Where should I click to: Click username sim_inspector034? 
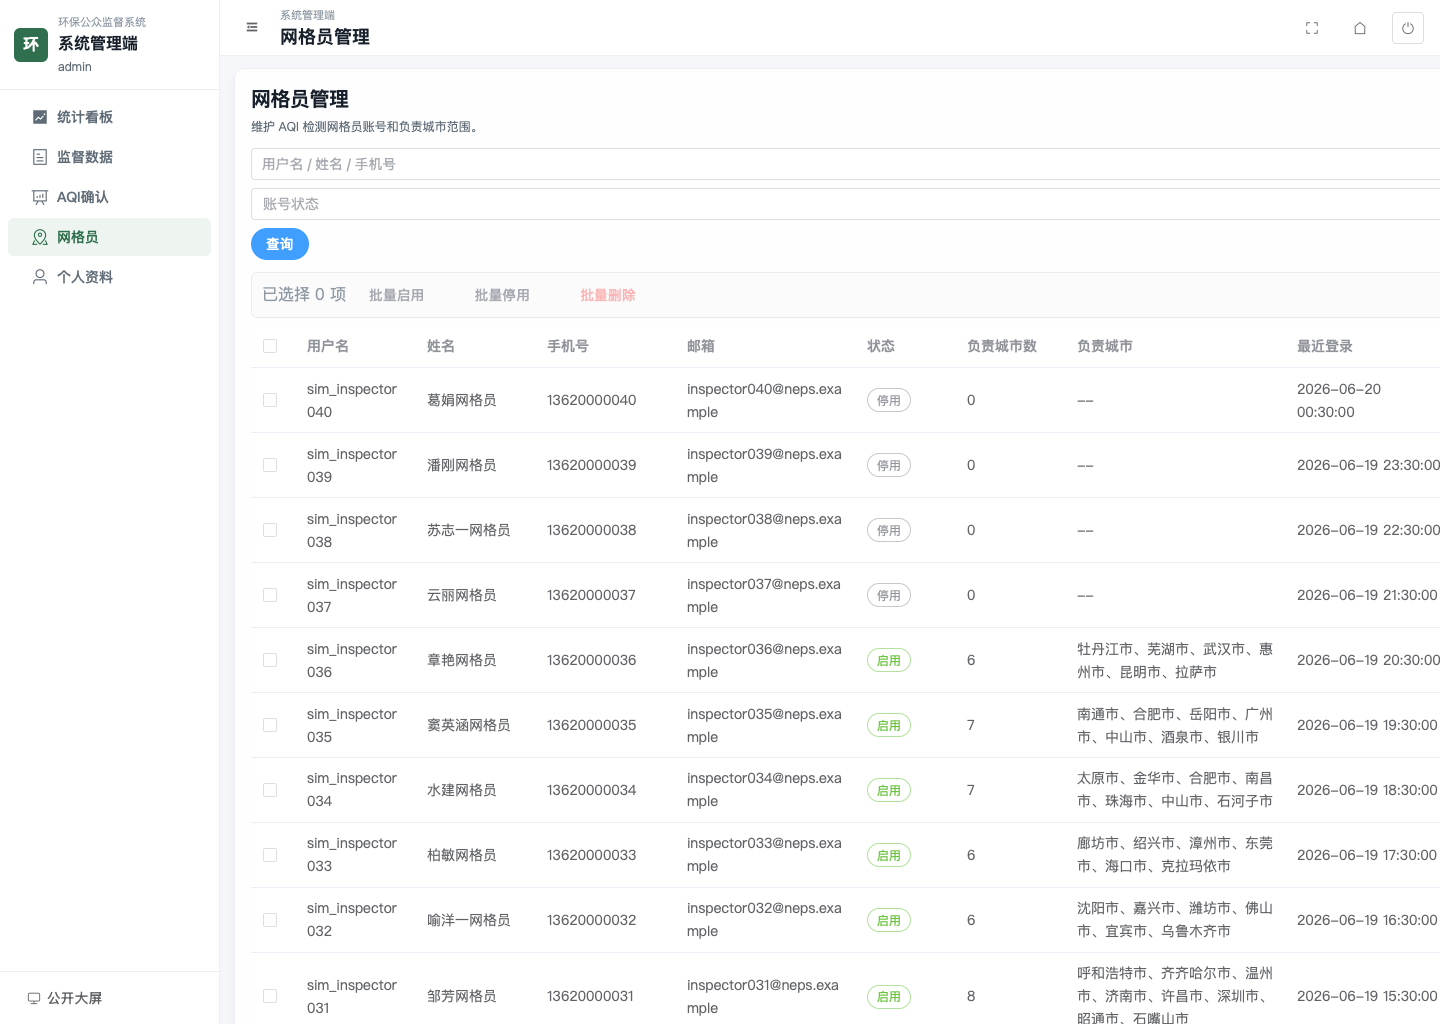tap(352, 790)
